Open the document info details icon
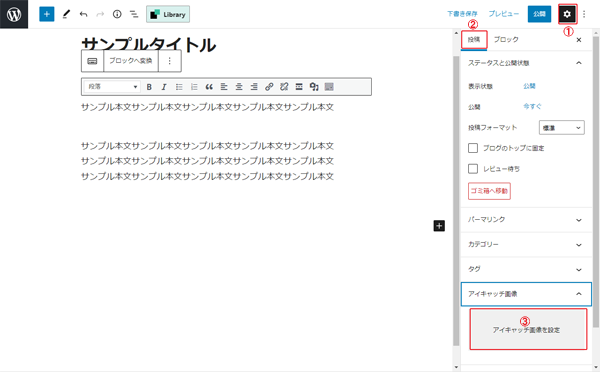The width and height of the screenshot is (600, 372). click(x=117, y=14)
